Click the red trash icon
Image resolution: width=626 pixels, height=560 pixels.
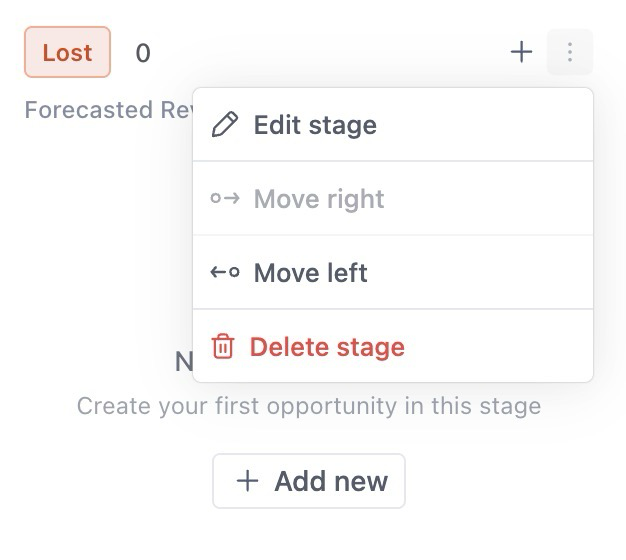[223, 347]
